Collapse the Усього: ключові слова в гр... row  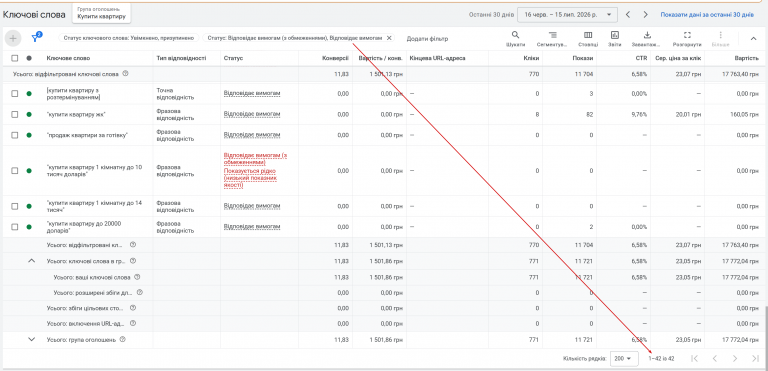coord(32,261)
